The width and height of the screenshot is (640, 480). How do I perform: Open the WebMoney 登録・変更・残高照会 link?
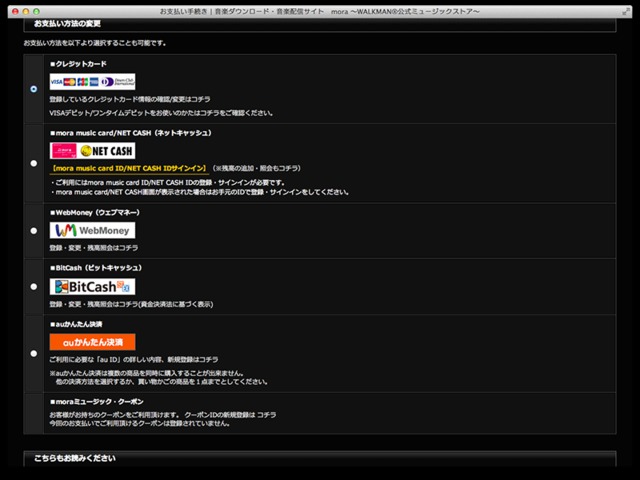coord(93,248)
